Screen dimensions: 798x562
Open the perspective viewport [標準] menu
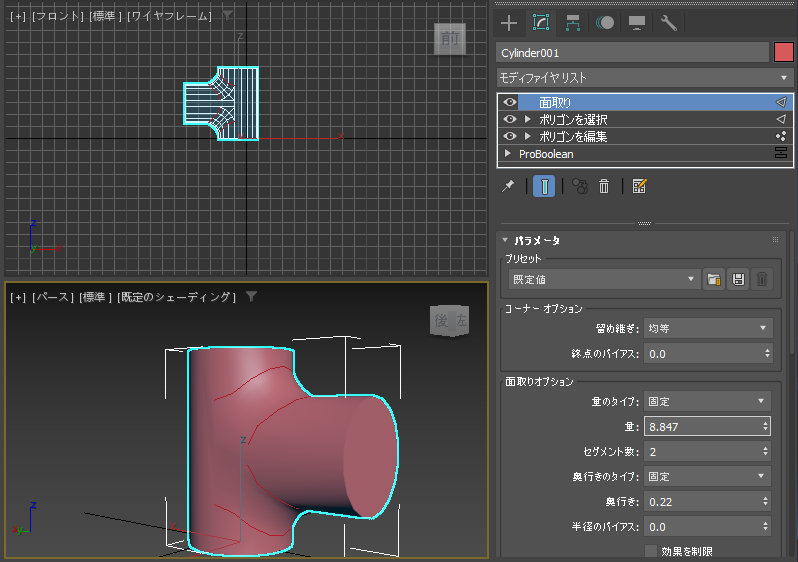point(95,297)
